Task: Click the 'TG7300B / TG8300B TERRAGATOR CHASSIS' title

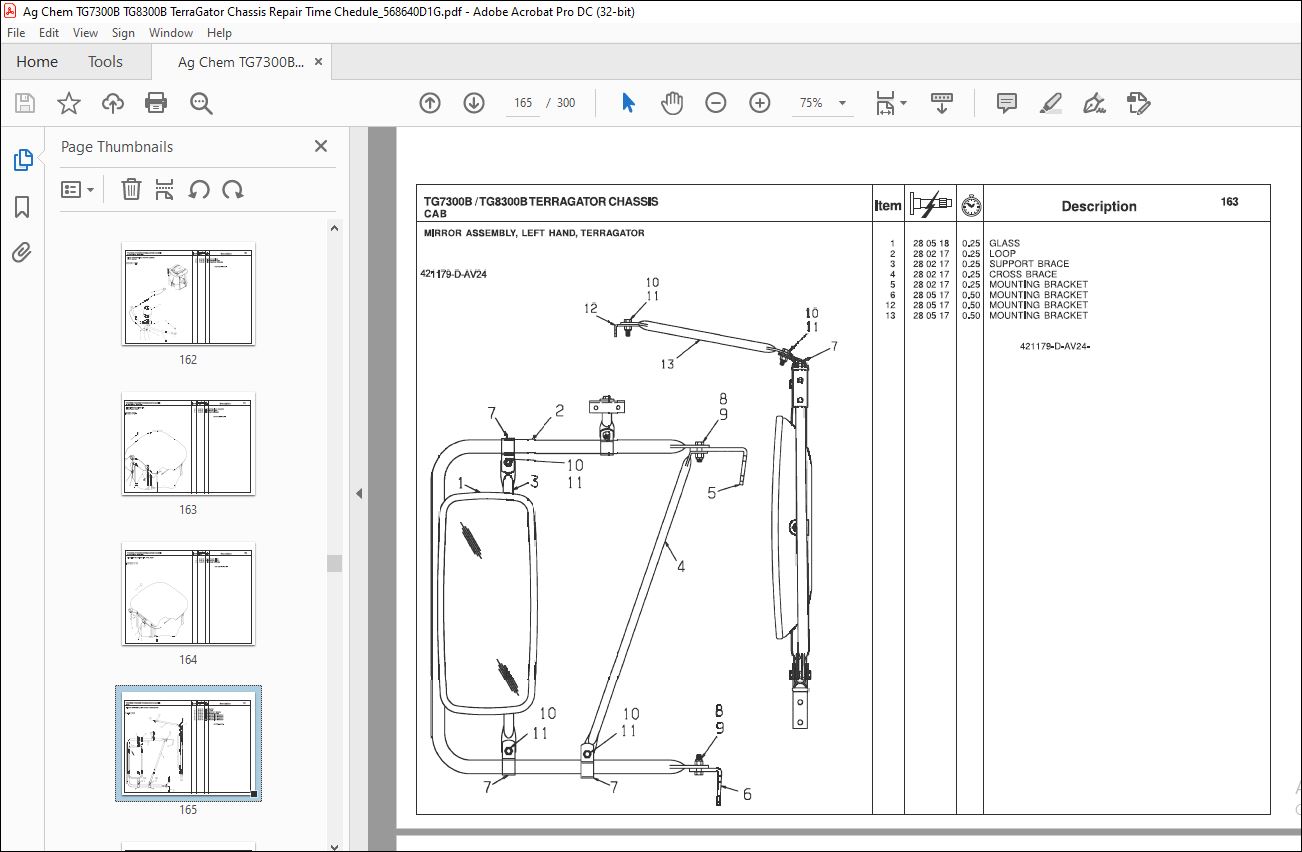Action: pos(541,202)
